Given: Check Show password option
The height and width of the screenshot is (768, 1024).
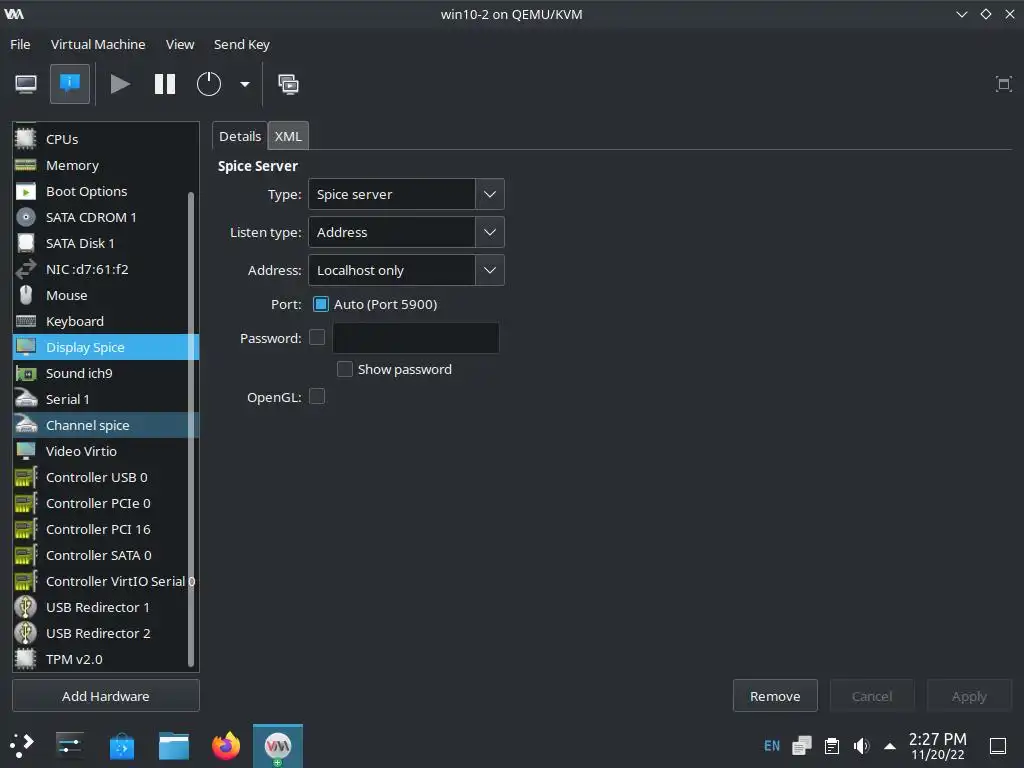Looking at the screenshot, I should coord(345,369).
